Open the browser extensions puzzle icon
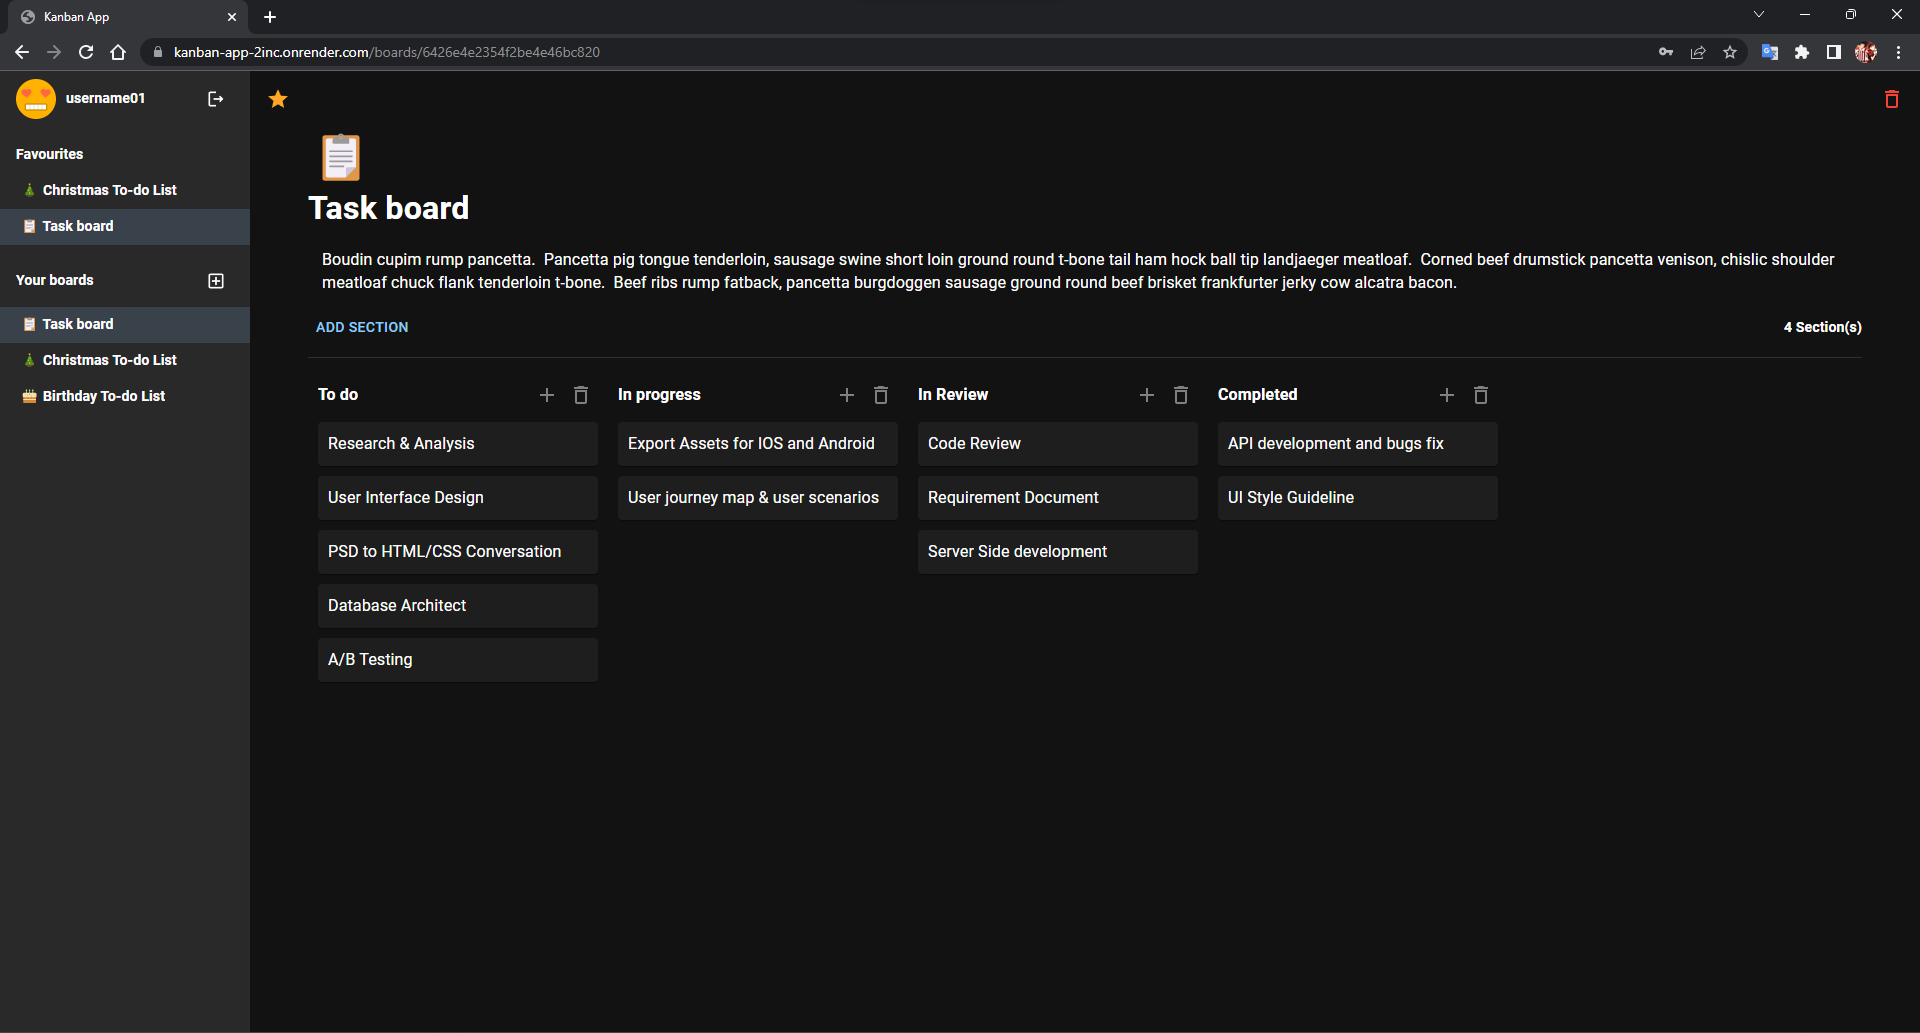1920x1033 pixels. (1803, 52)
